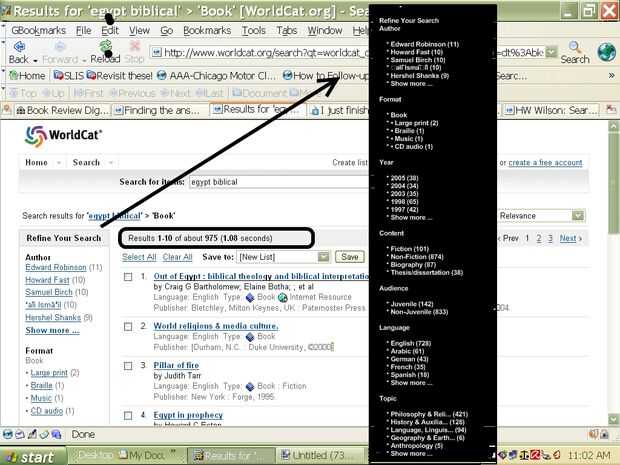
Task: Click the Search magnifier icon in the toolbar
Action: (x=575, y=48)
